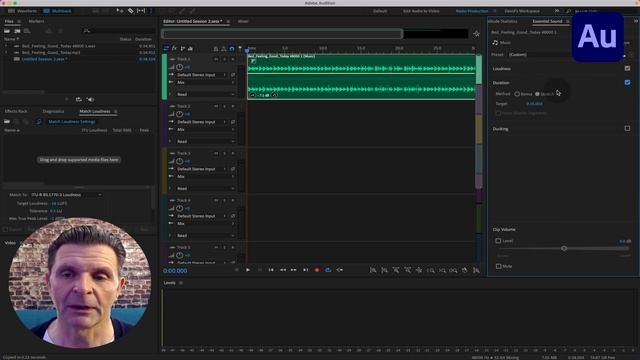640x360 pixels.
Task: Click the auto-play speaker icon in Files panel
Action: pyautogui.click(x=91, y=99)
